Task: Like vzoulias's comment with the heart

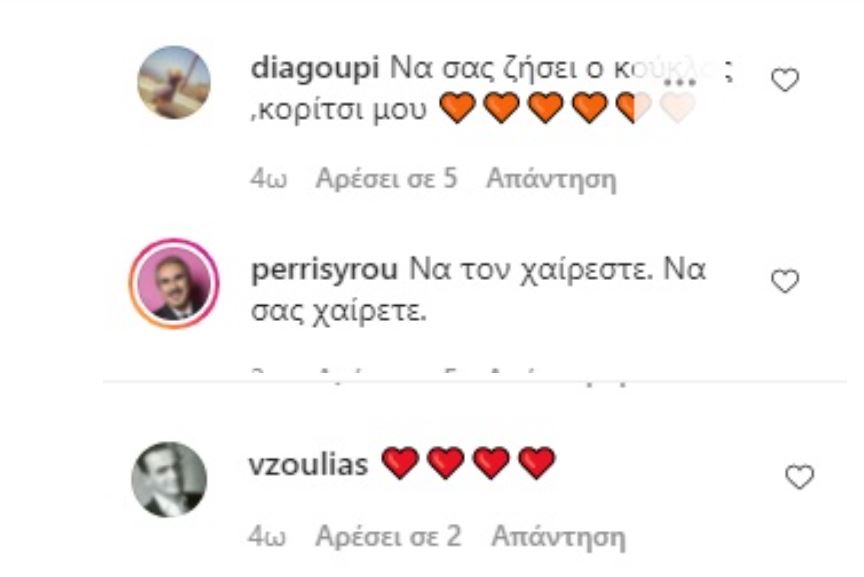Action: (x=800, y=477)
